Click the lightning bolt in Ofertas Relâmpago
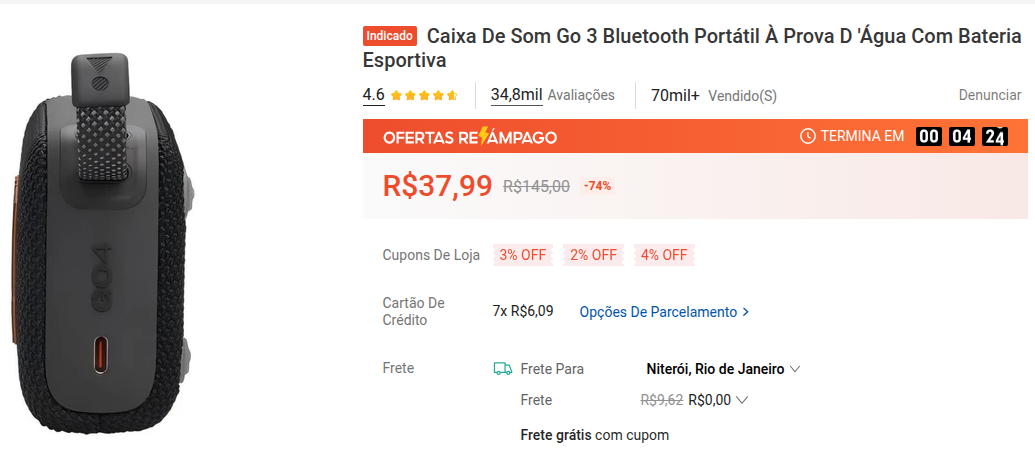This screenshot has height=461, width=1035. (486, 137)
